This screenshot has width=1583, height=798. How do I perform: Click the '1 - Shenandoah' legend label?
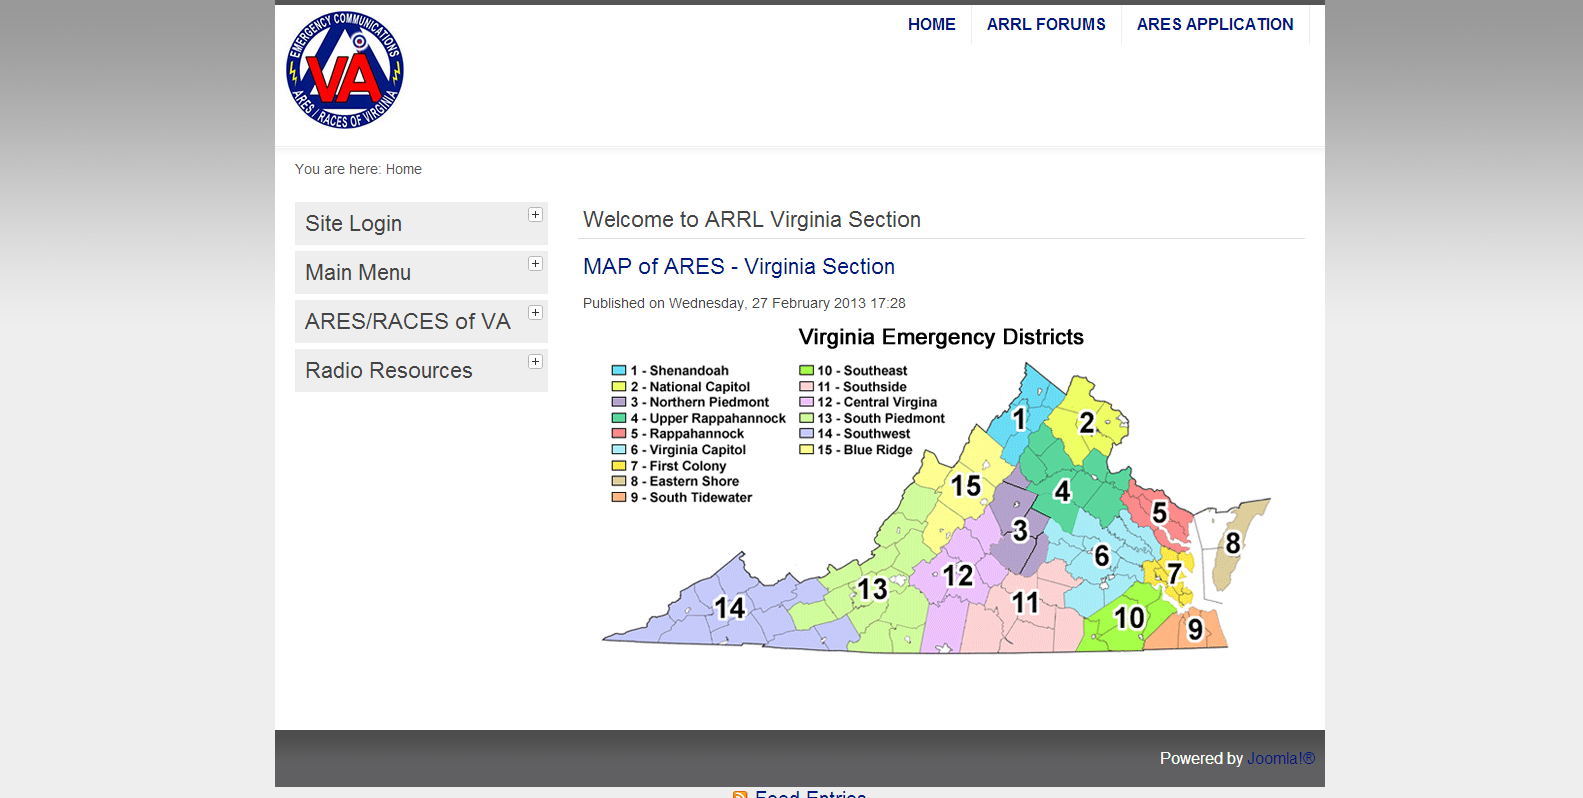pos(679,371)
